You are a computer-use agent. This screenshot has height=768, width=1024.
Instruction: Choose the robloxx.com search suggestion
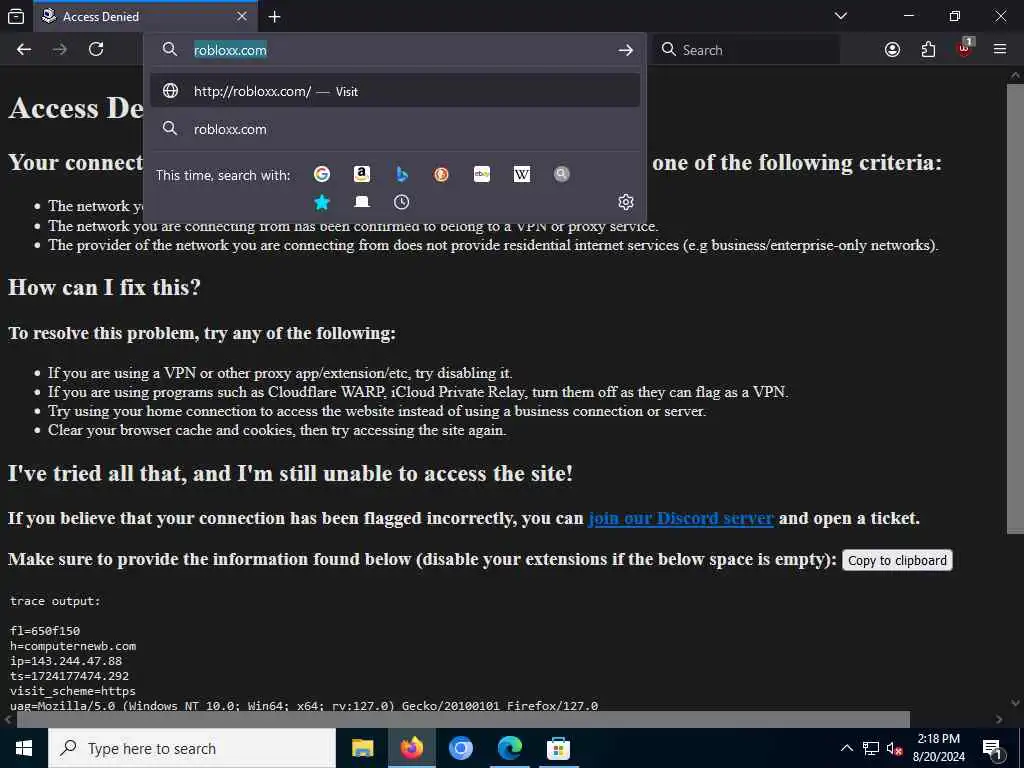[395, 129]
